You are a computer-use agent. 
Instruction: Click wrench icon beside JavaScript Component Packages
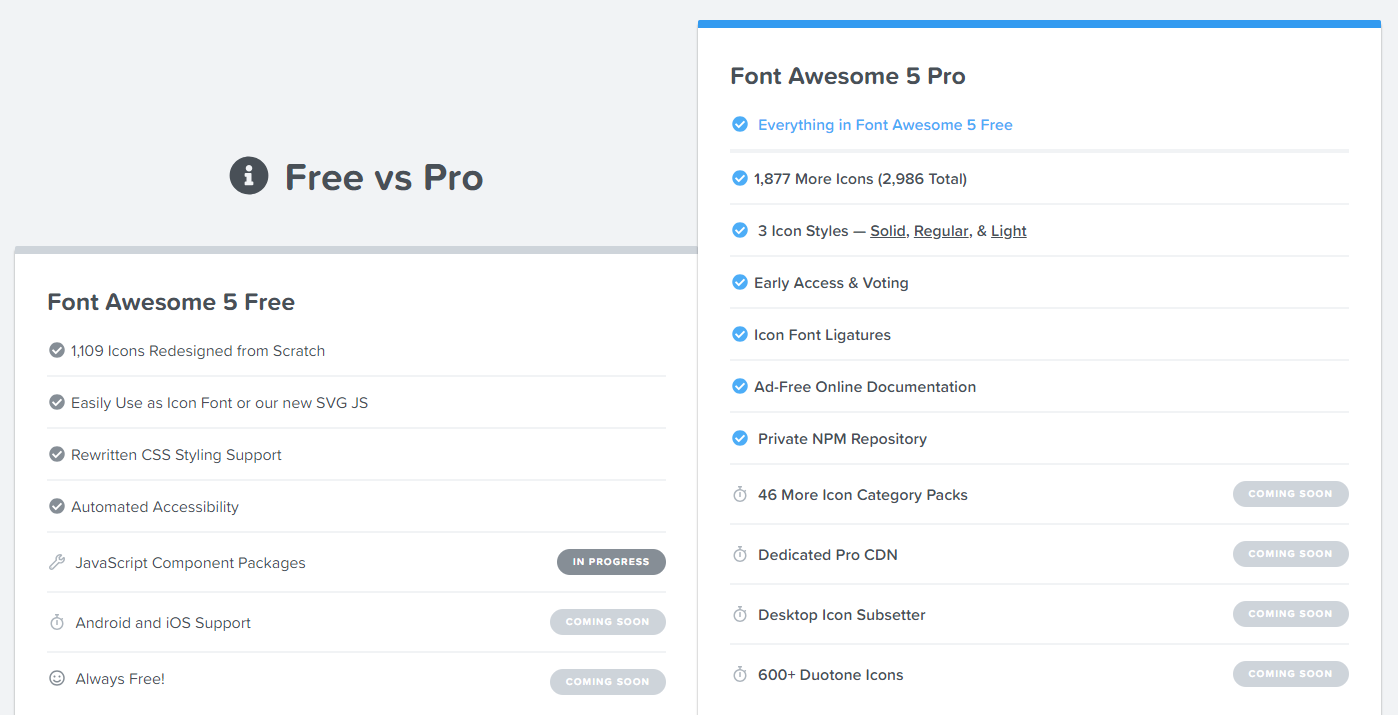(x=57, y=562)
